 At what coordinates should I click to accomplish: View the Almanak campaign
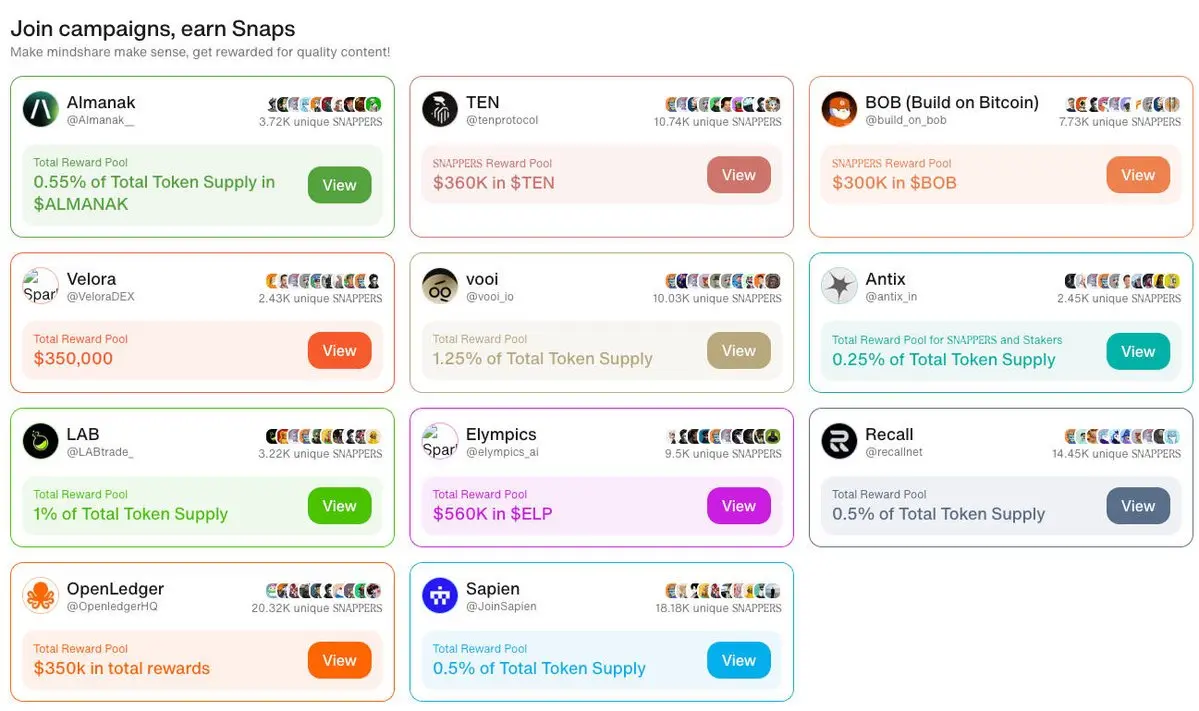[340, 185]
